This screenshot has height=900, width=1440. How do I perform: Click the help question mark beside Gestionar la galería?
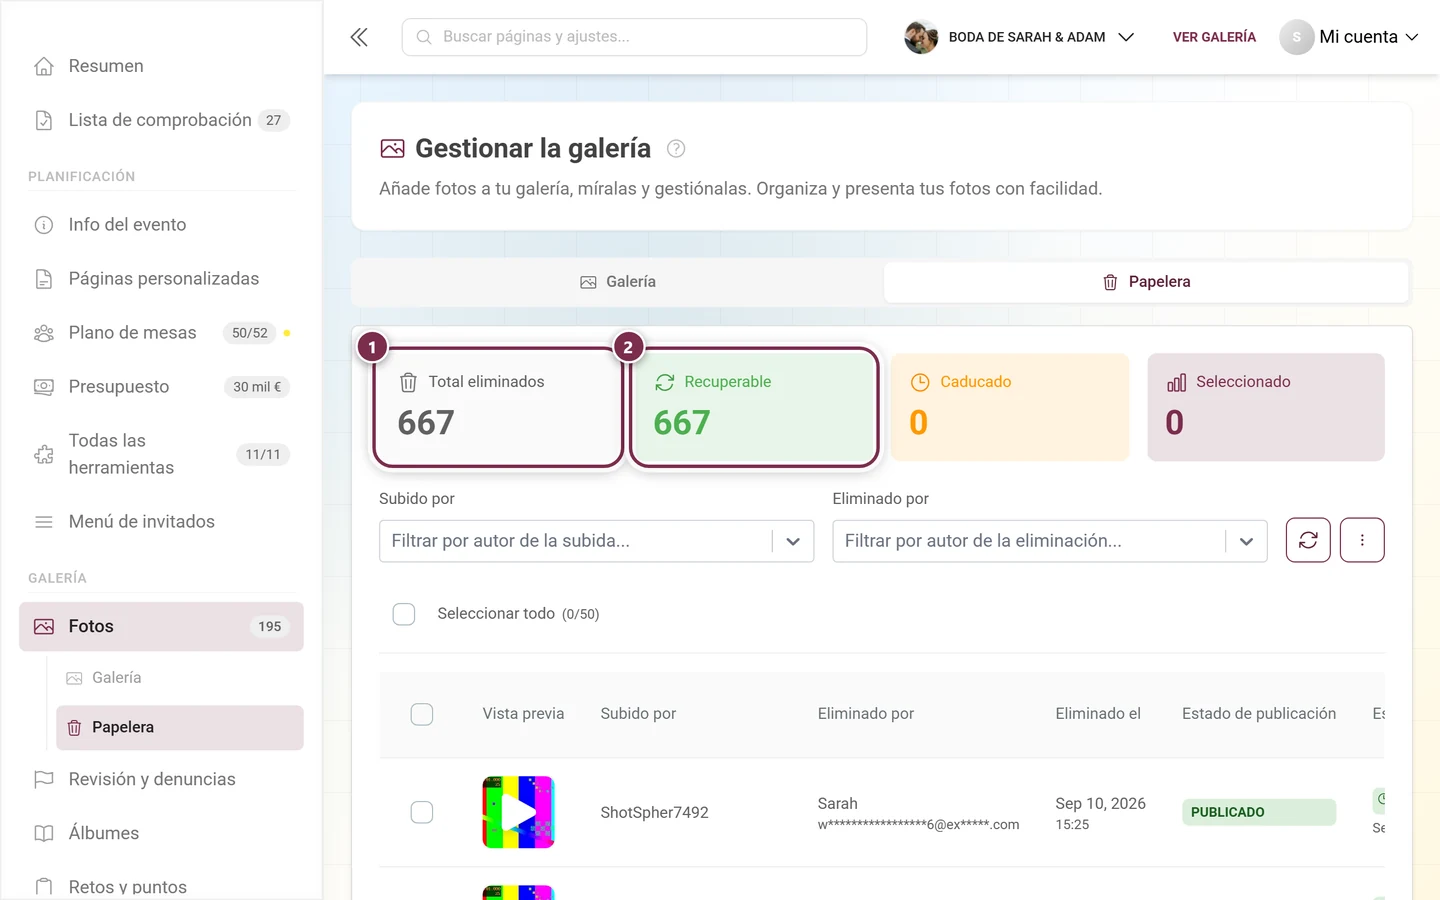[x=676, y=149]
